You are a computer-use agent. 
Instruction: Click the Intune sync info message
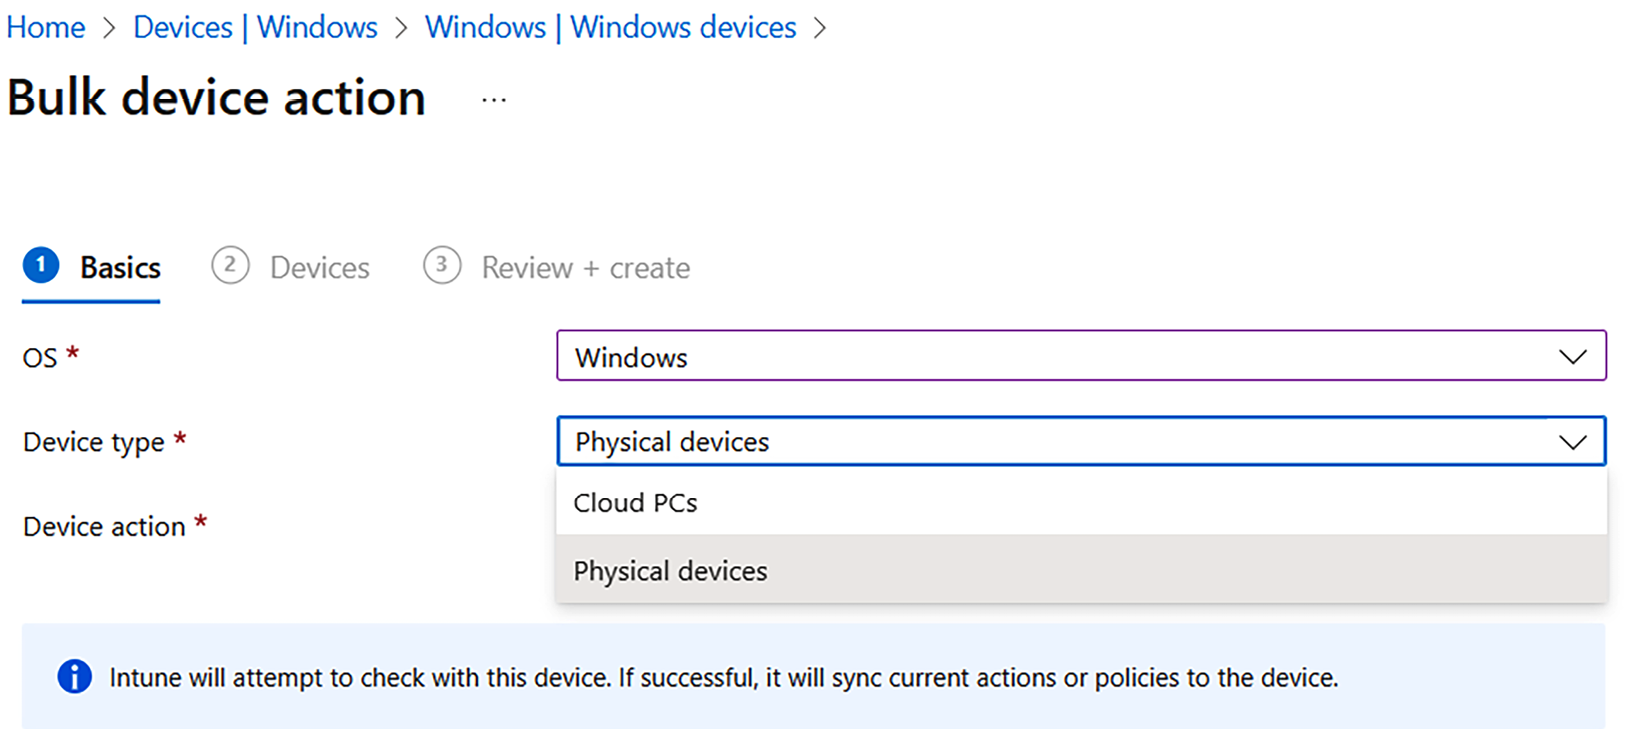click(723, 678)
